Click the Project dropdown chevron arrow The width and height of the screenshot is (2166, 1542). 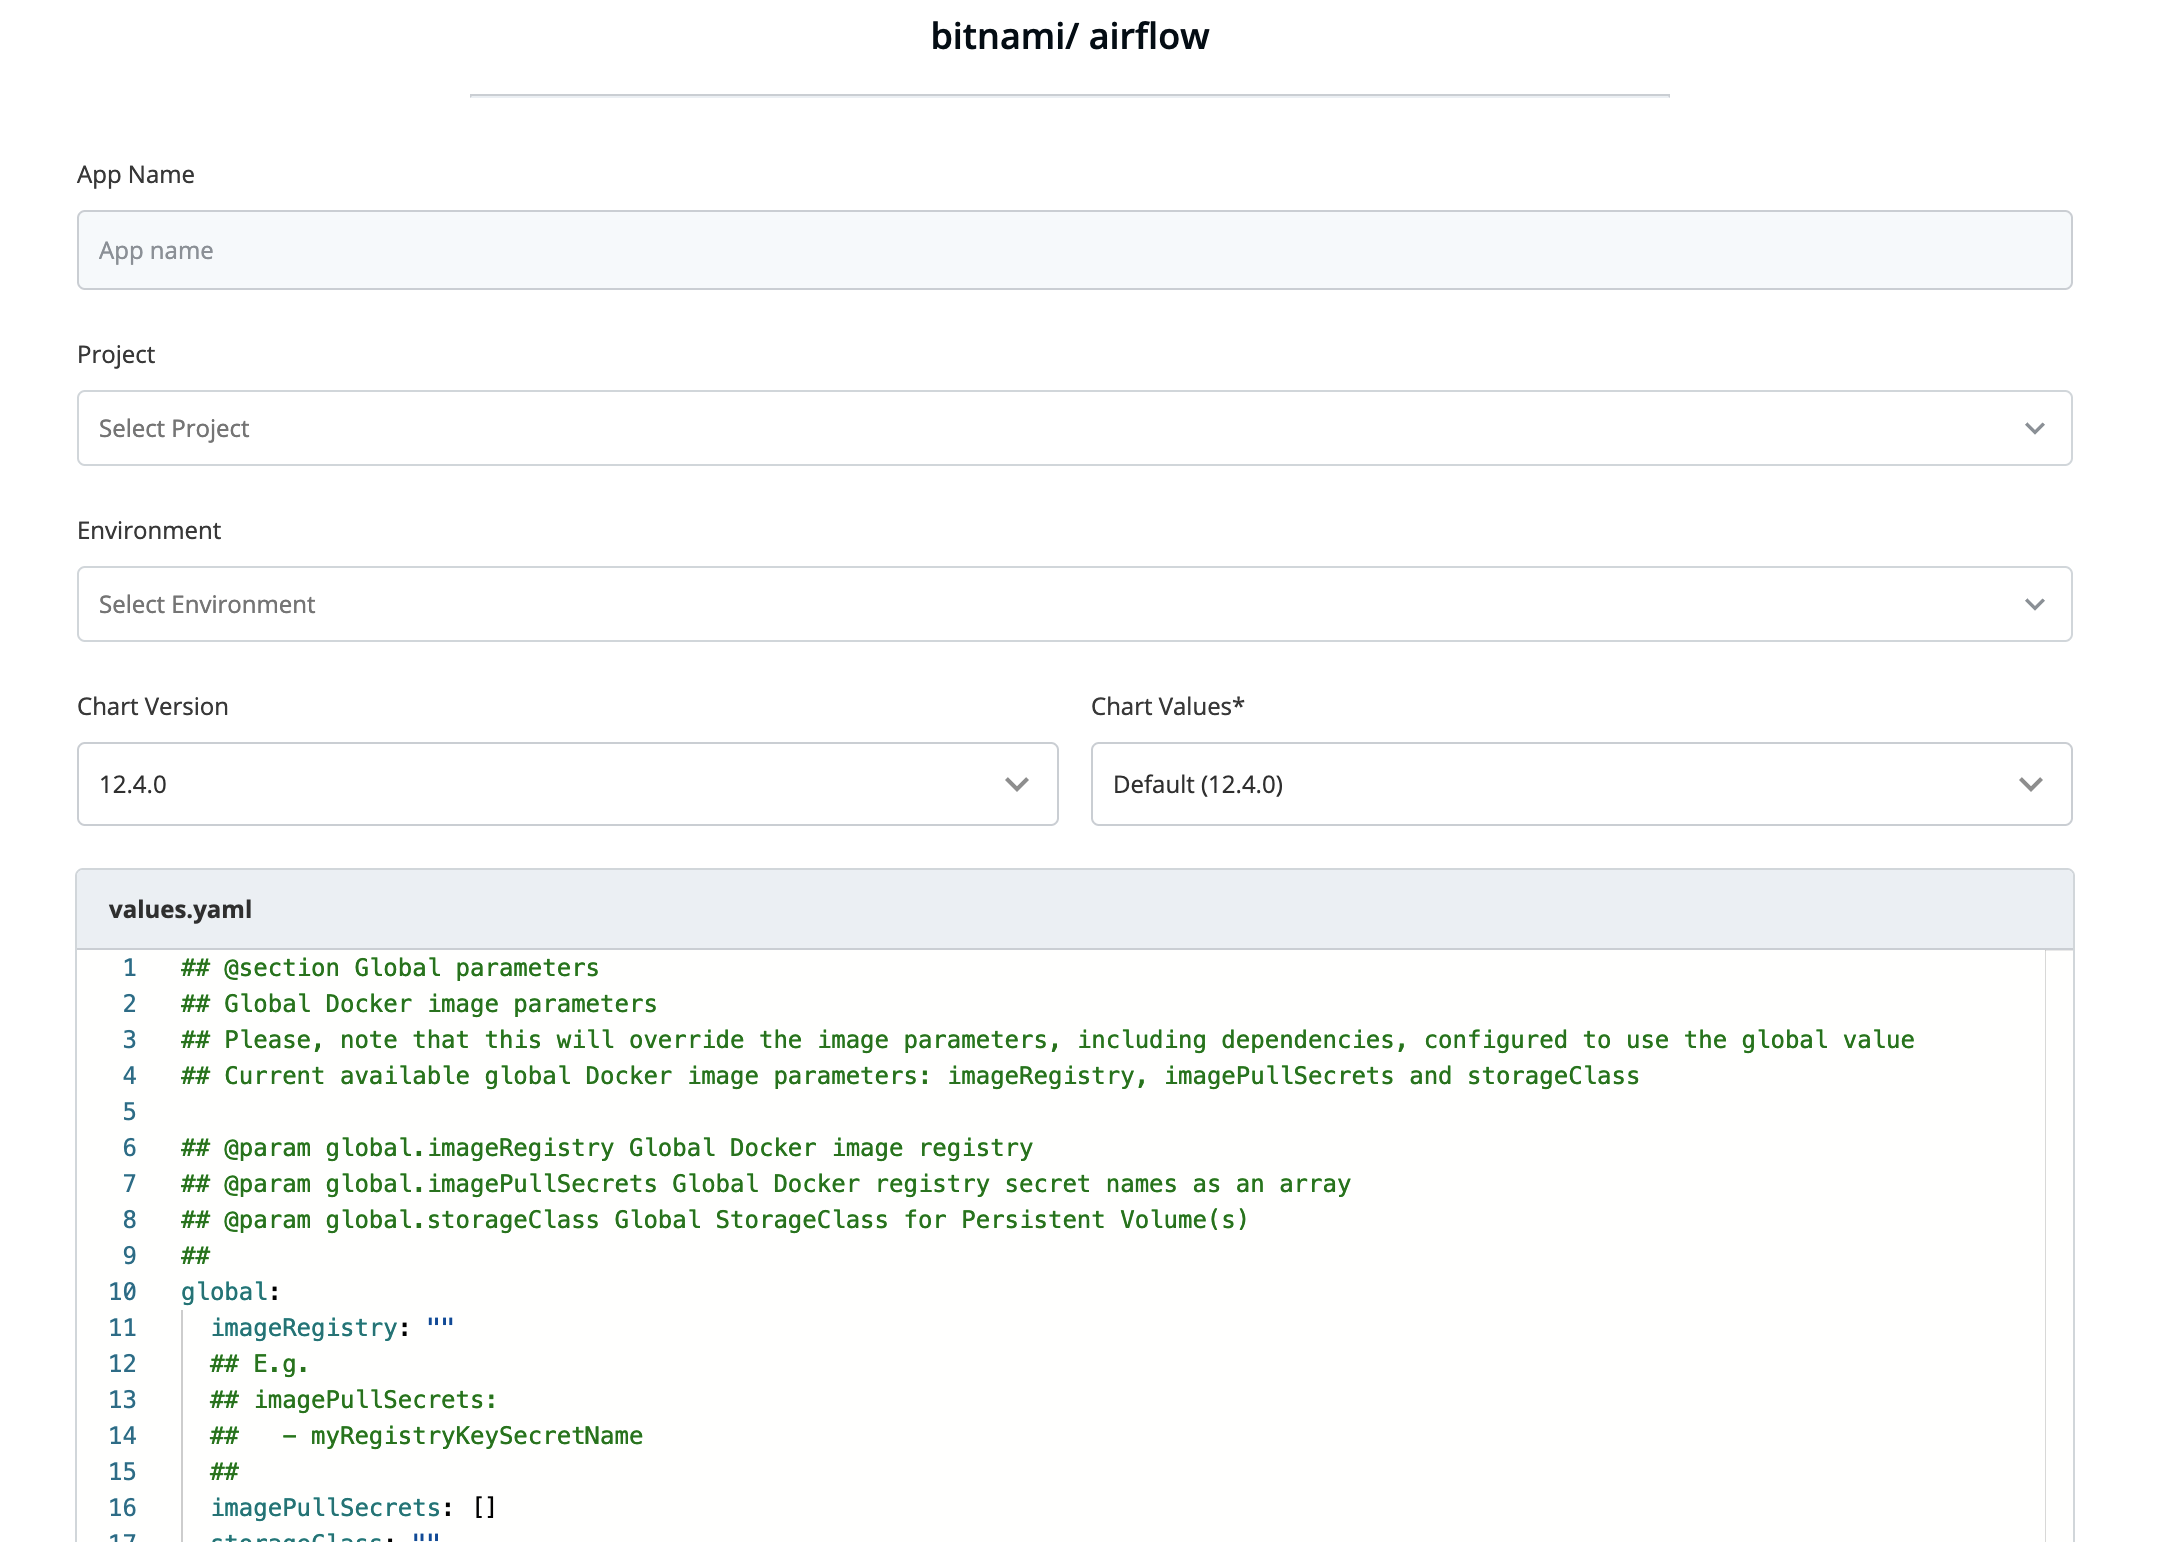tap(2034, 428)
